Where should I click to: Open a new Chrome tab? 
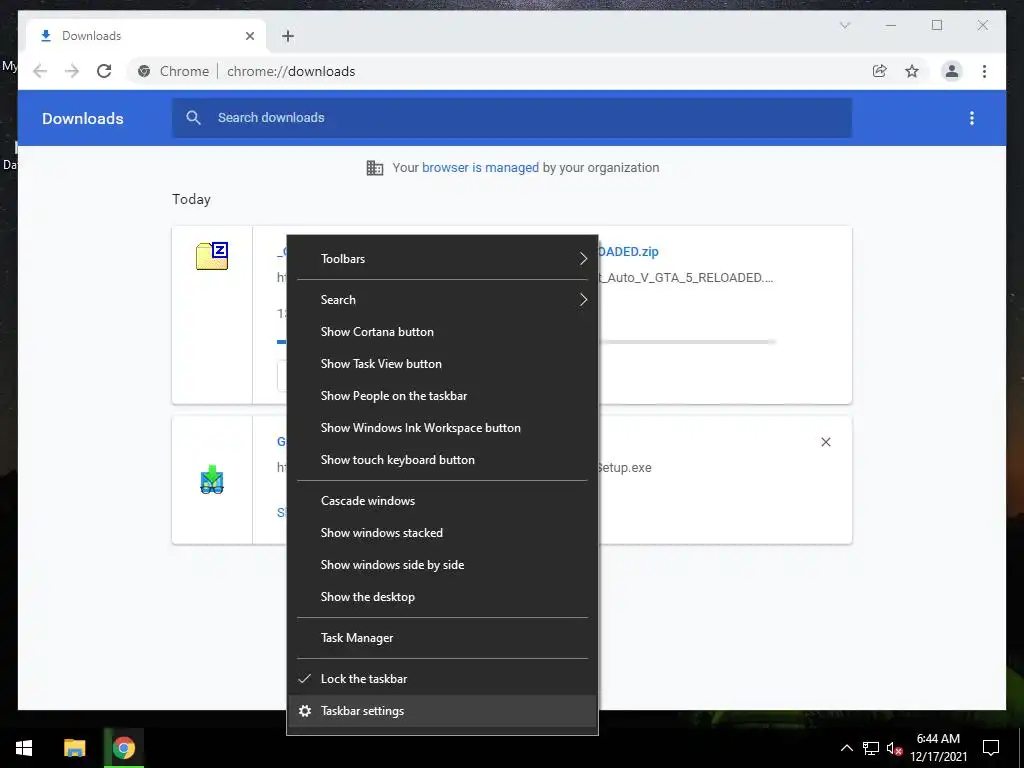[288, 36]
